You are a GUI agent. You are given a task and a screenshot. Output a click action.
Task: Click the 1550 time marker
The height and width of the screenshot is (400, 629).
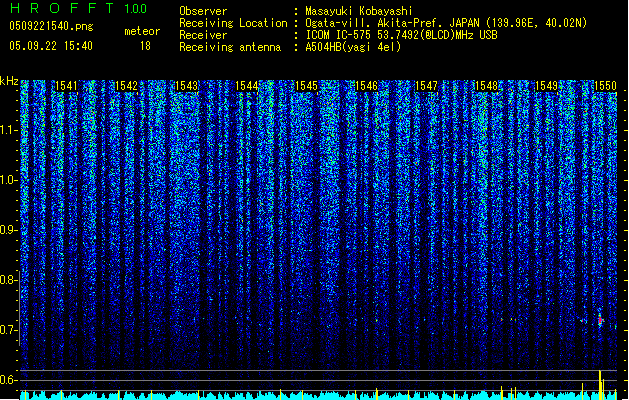click(605, 86)
